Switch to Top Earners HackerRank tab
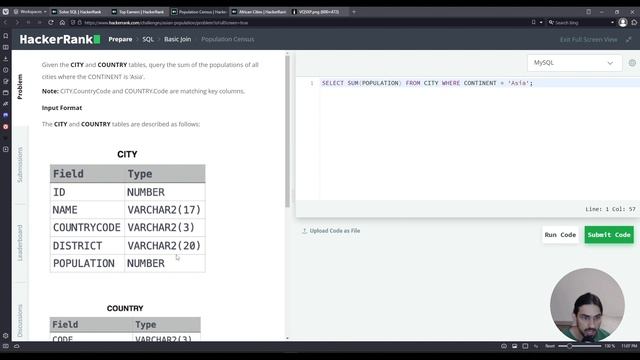The height and width of the screenshot is (360, 640). pyautogui.click(x=139, y=12)
